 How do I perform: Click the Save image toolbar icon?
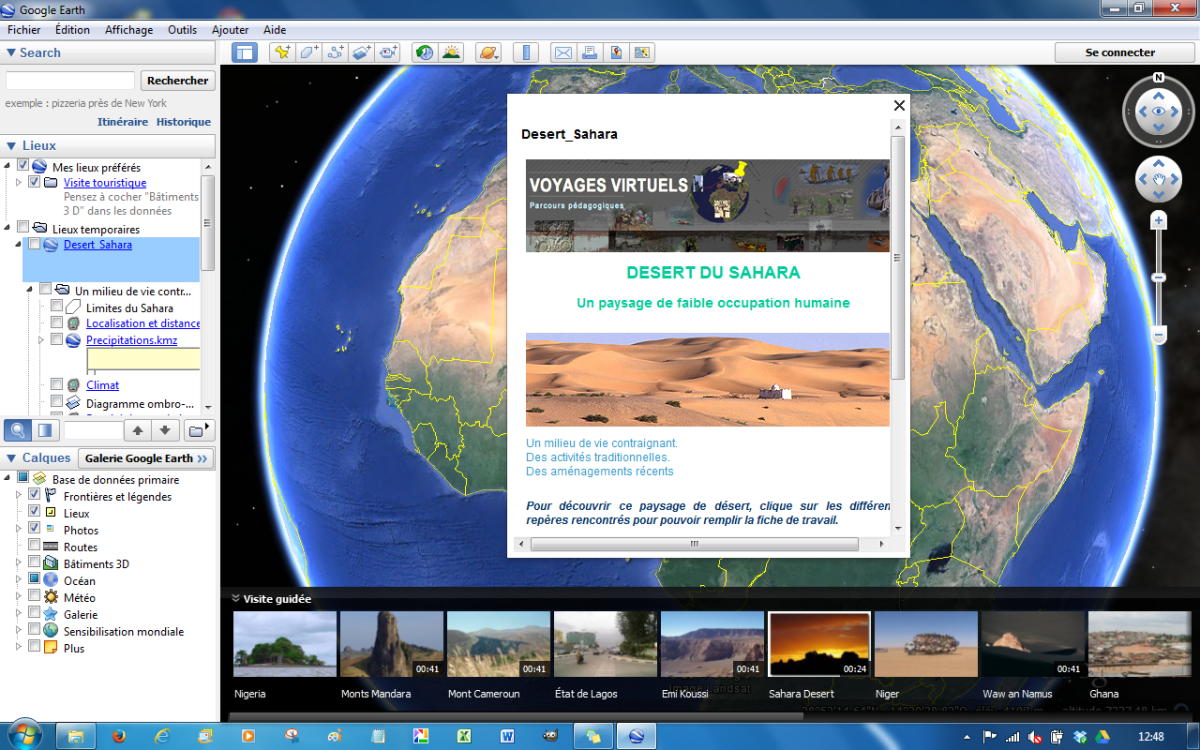click(641, 53)
